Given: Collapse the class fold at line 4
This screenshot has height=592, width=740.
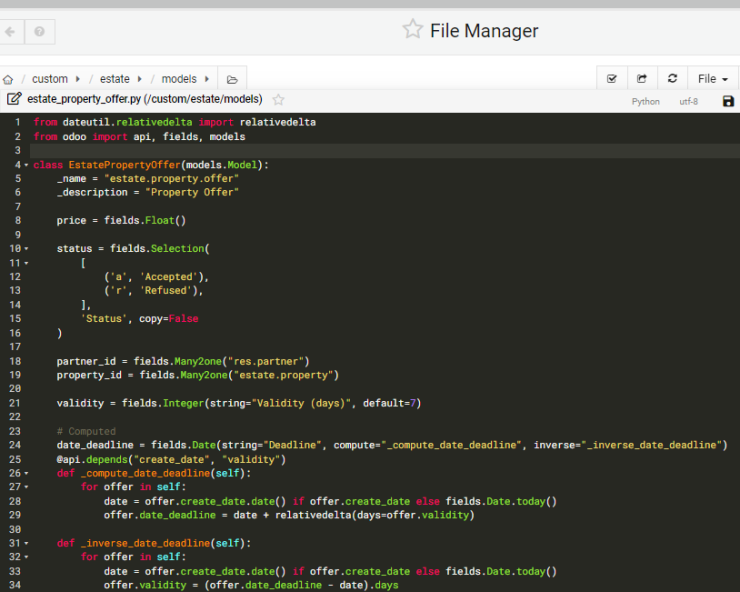Looking at the screenshot, I should point(26,165).
